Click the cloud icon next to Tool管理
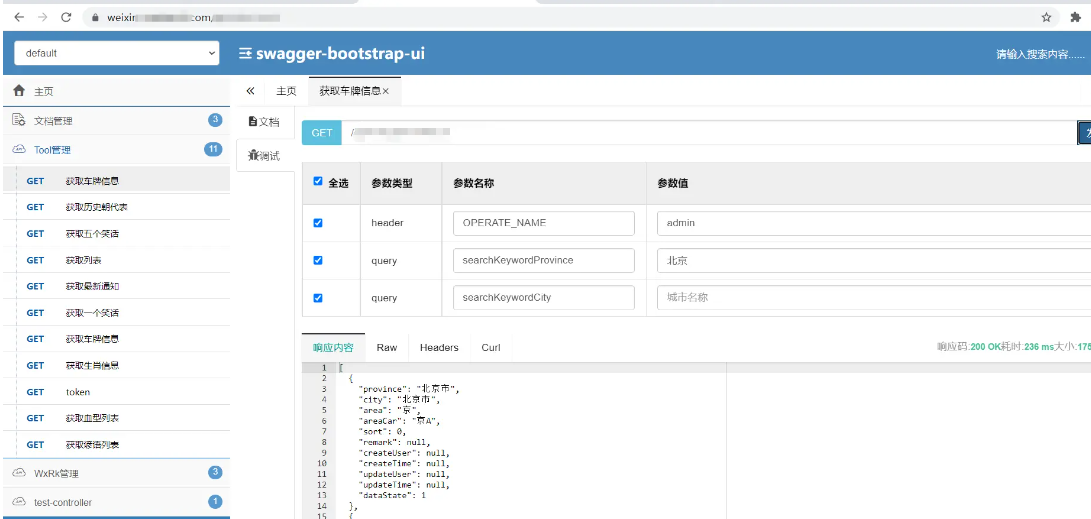Screen dimensions: 1091x519 point(19,149)
